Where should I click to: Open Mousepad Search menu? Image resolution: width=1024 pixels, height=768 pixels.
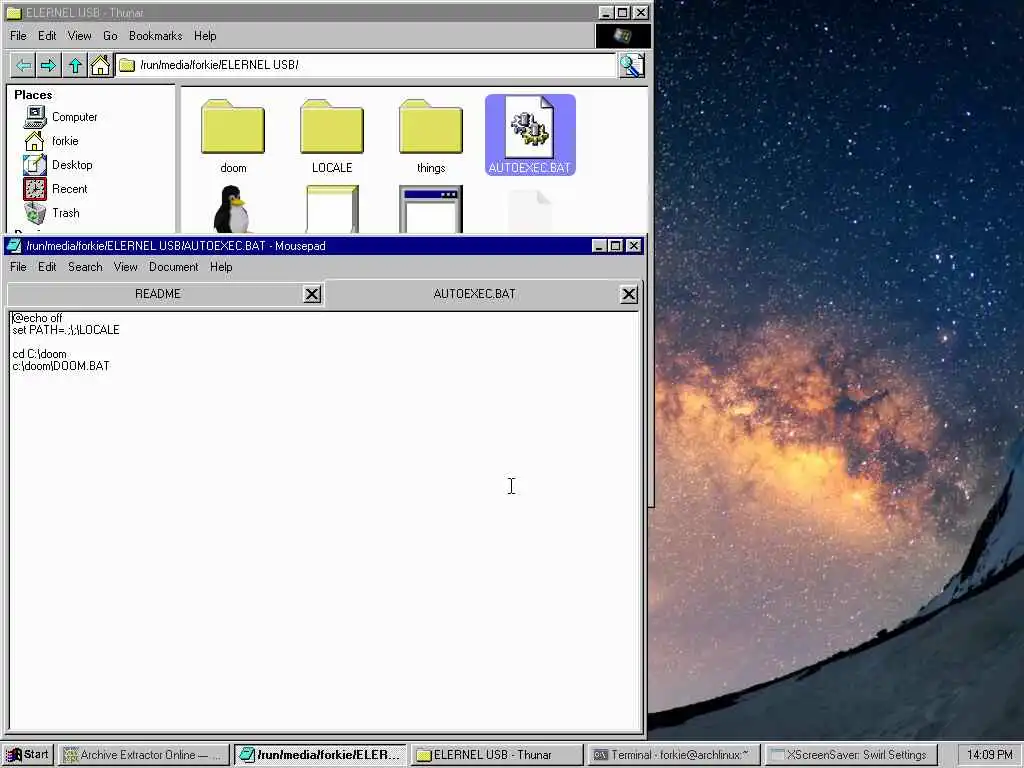tap(85, 267)
